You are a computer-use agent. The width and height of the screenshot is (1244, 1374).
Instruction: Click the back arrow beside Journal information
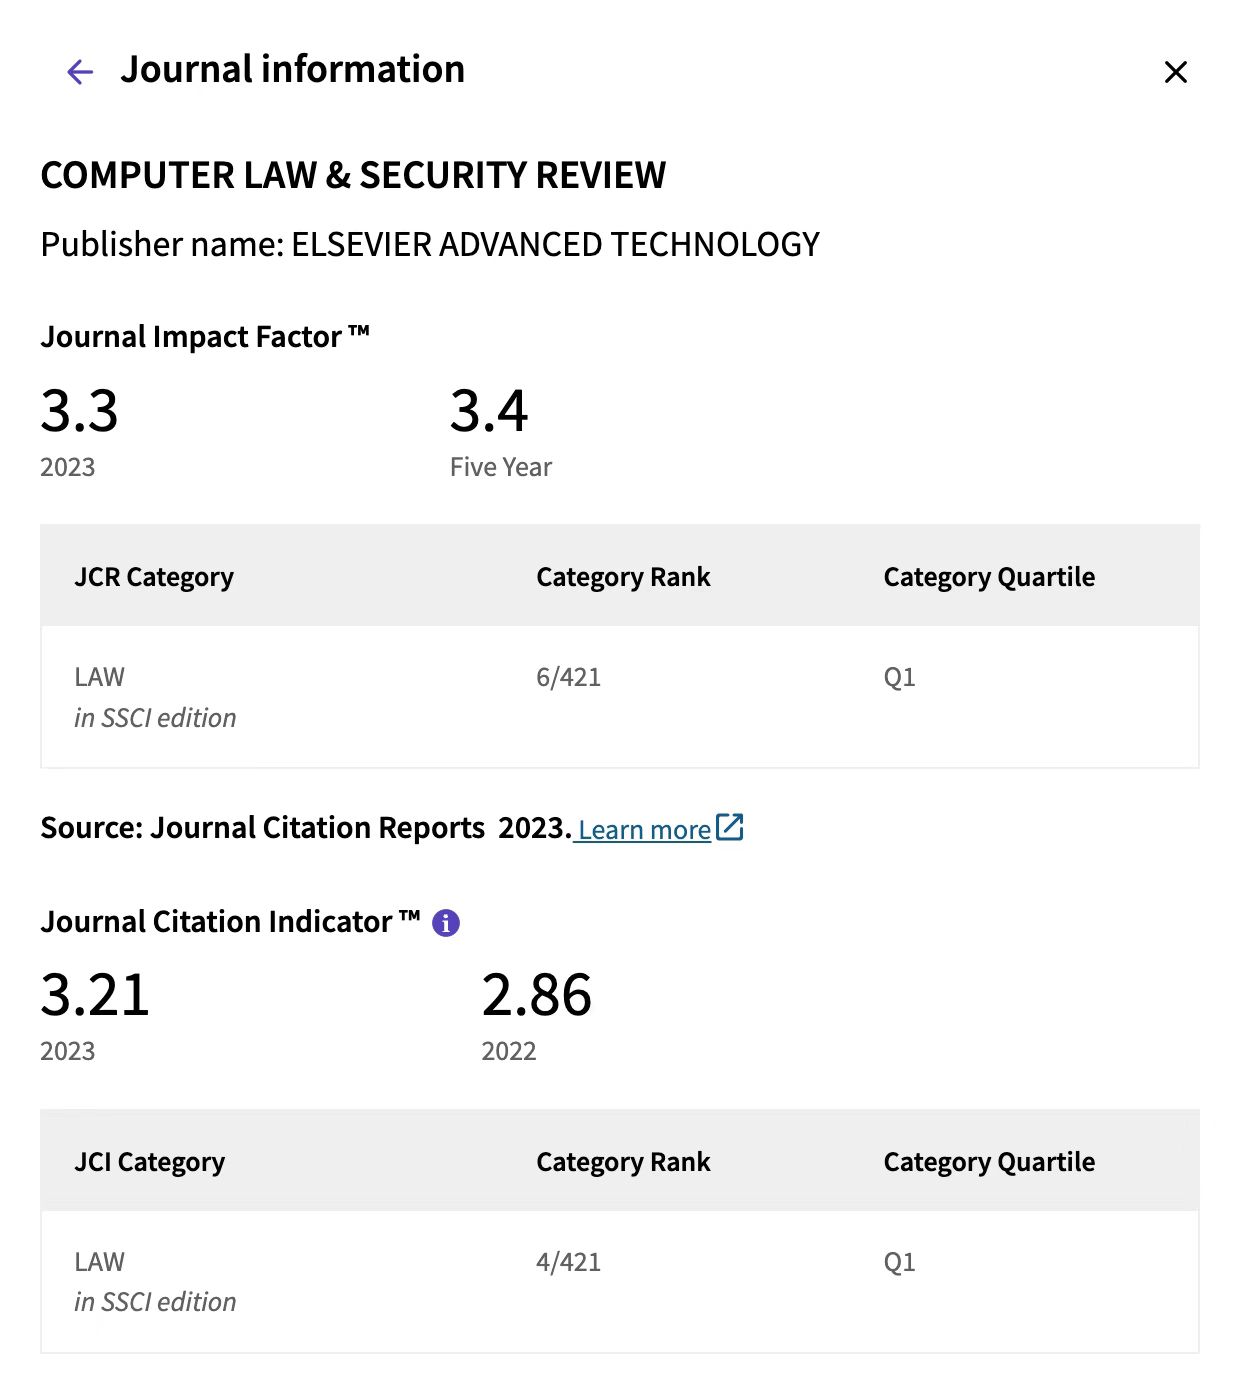[x=79, y=72]
